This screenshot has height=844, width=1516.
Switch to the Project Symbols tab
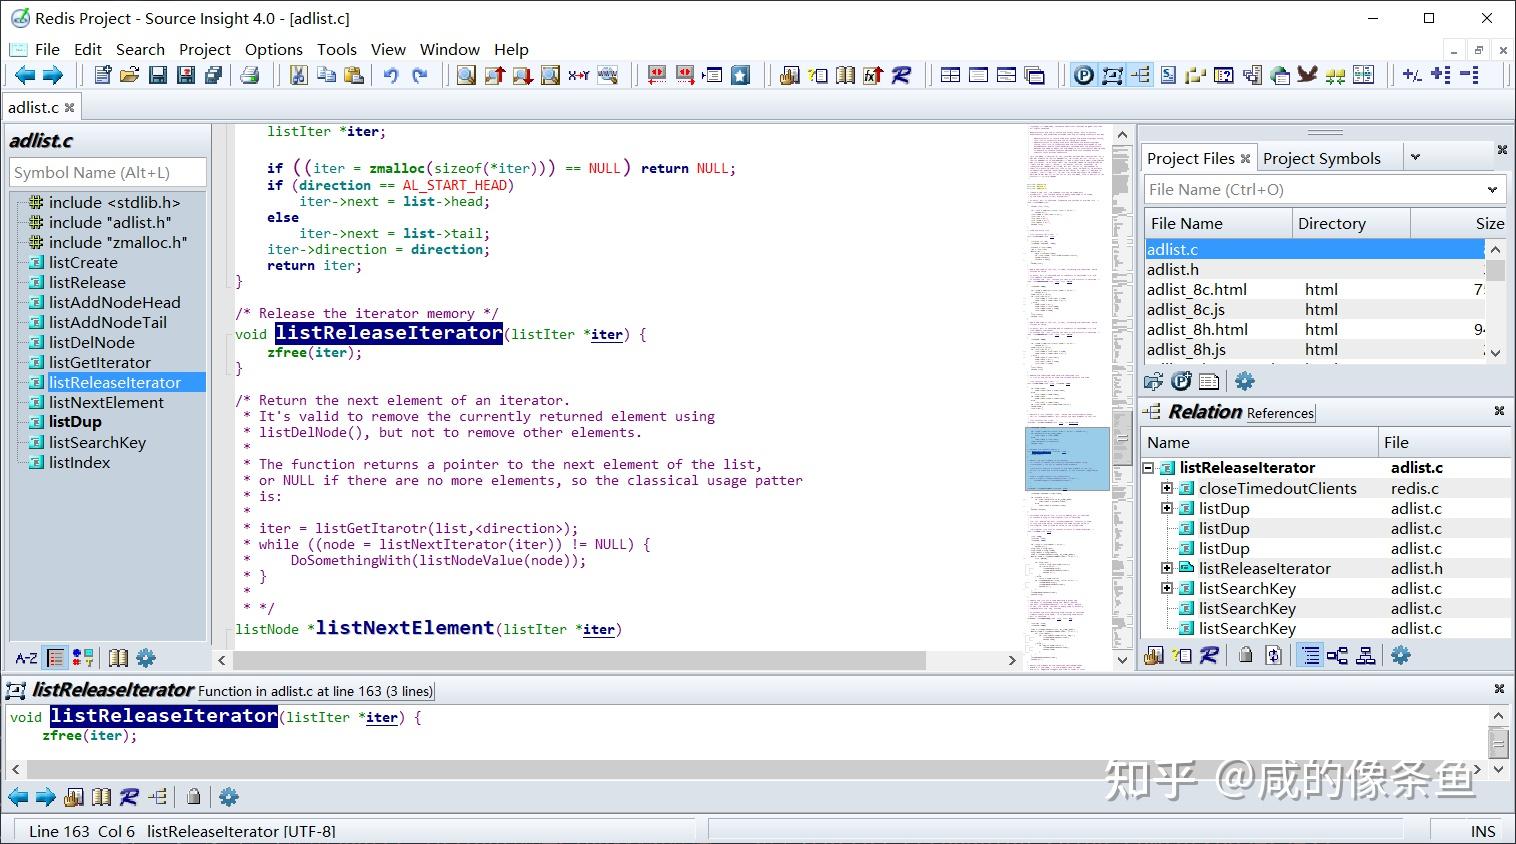pyautogui.click(x=1321, y=158)
